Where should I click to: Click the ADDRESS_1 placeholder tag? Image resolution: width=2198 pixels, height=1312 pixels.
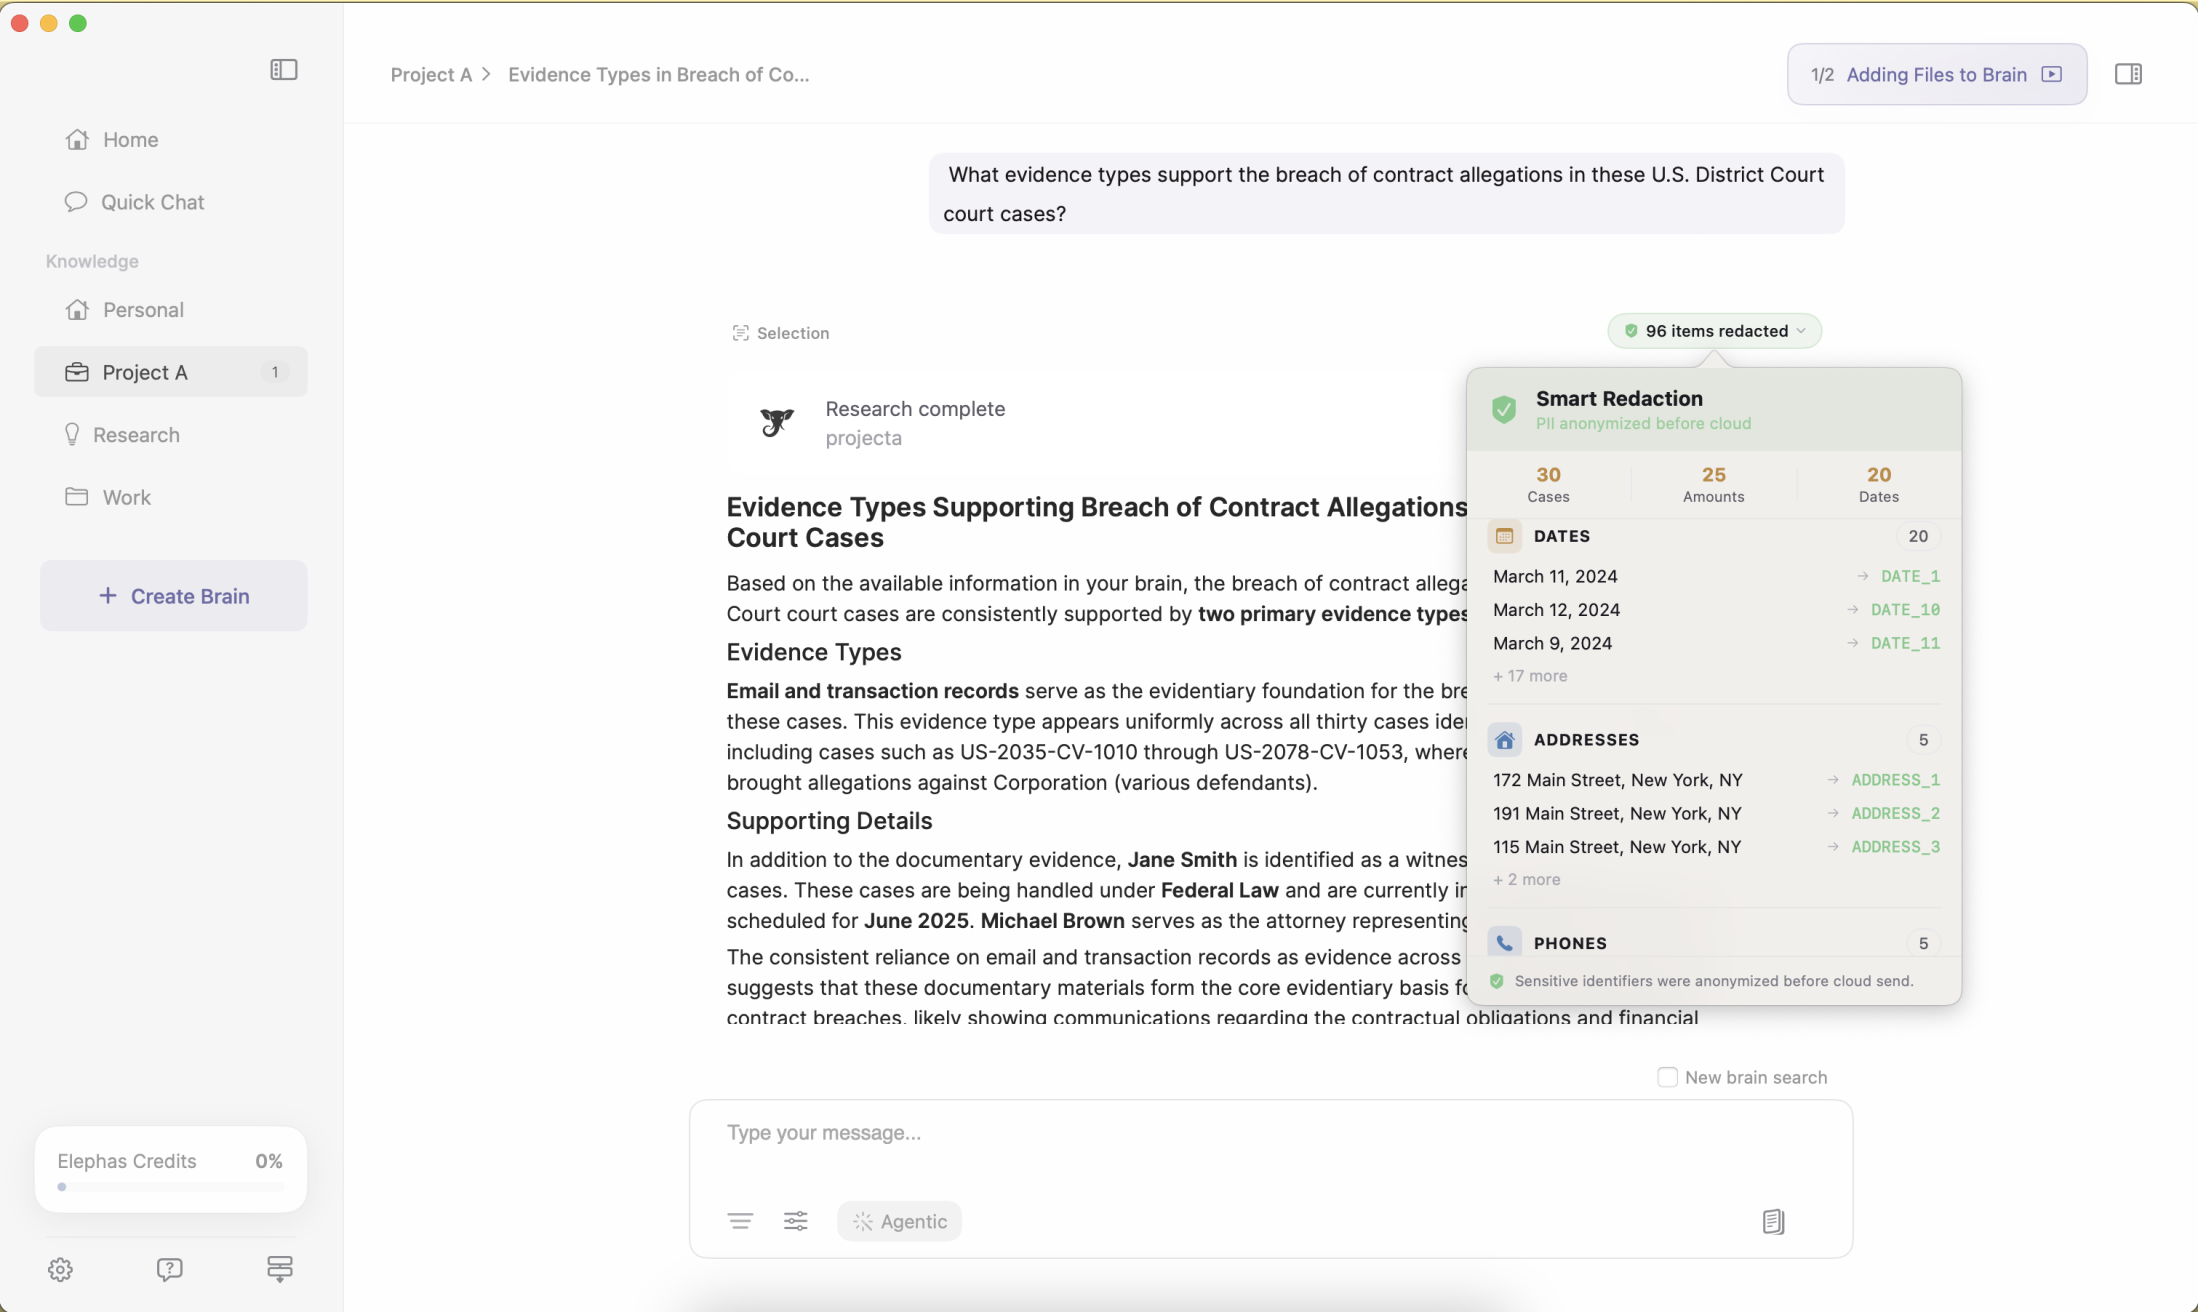tap(1895, 780)
